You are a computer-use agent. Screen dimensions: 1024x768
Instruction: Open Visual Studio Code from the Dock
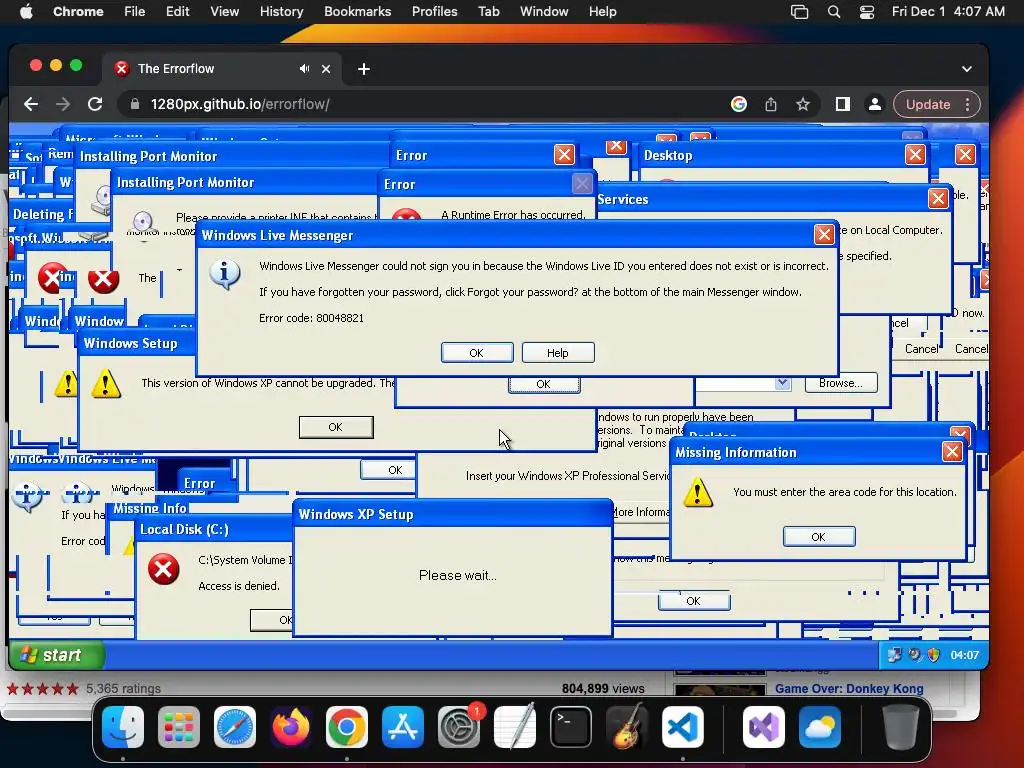[682, 727]
